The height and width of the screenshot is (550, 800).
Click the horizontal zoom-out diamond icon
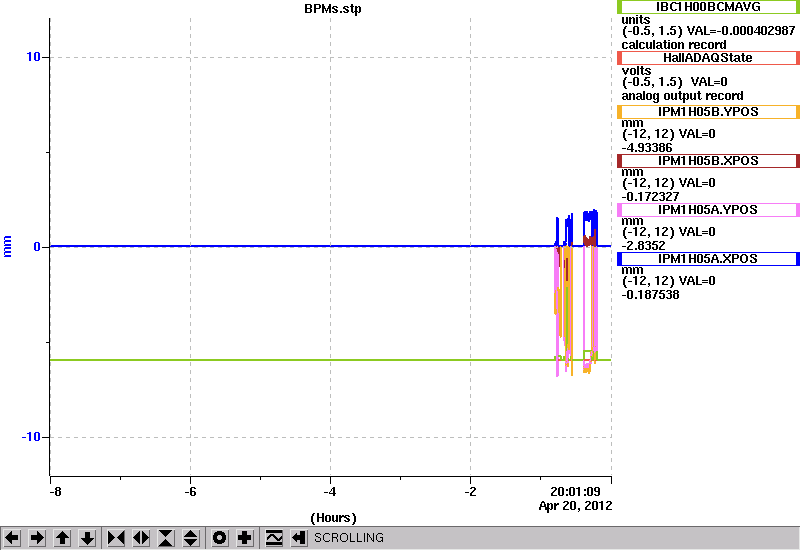coord(141,538)
